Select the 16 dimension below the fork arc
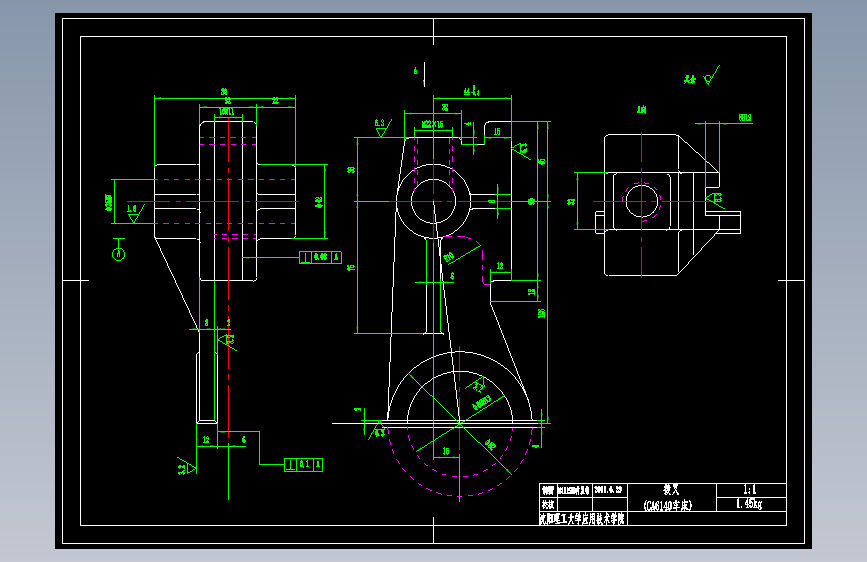This screenshot has width=867, height=562. click(446, 451)
